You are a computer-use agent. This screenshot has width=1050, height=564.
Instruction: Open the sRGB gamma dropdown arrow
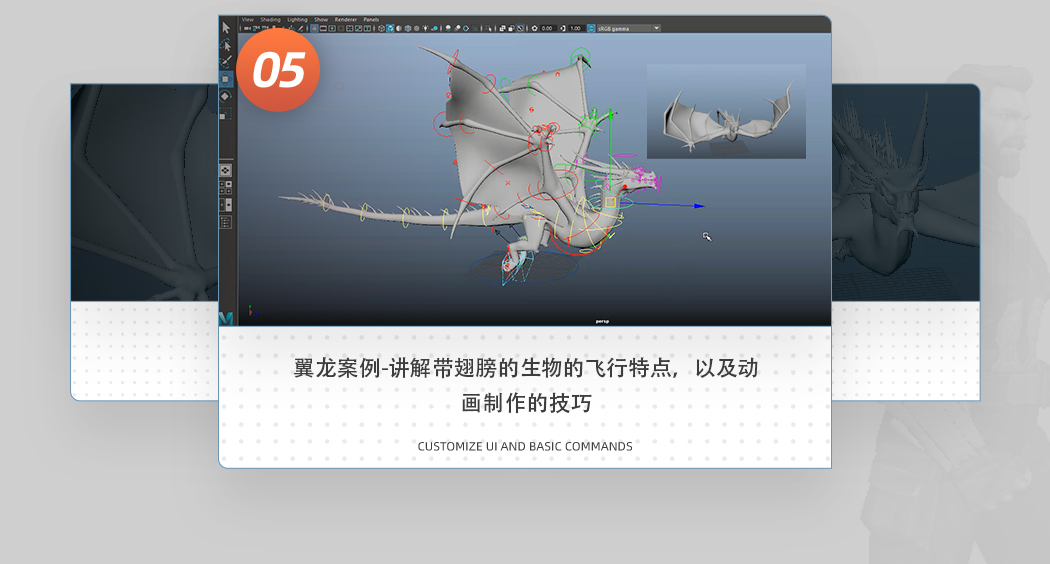click(657, 28)
